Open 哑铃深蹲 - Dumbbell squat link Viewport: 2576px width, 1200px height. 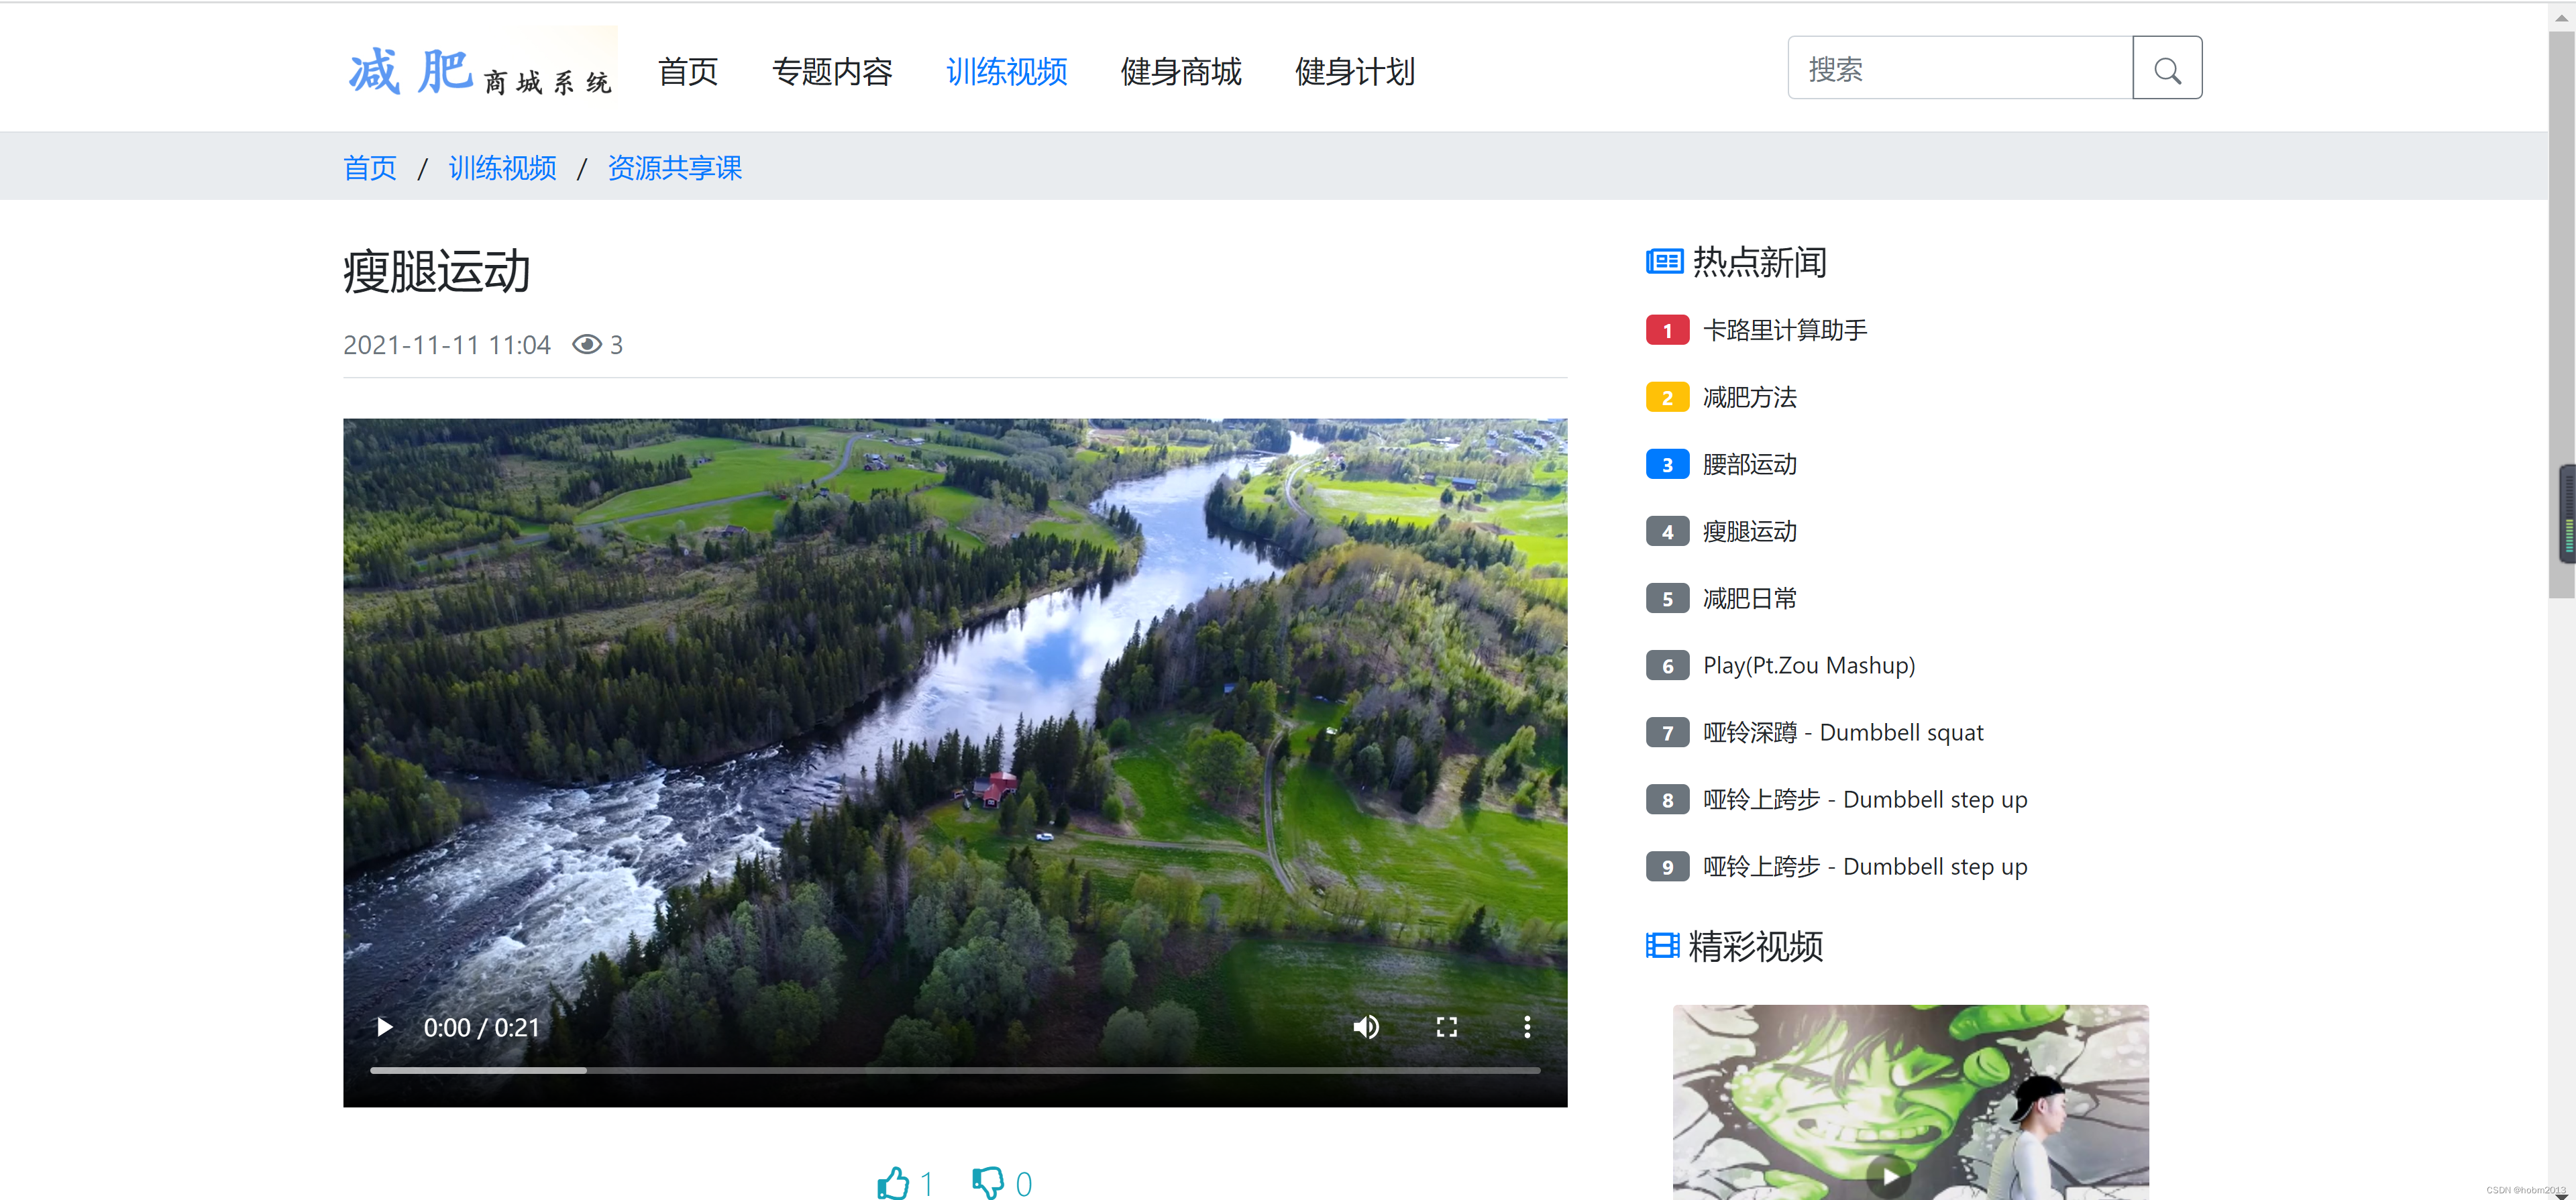(1843, 732)
